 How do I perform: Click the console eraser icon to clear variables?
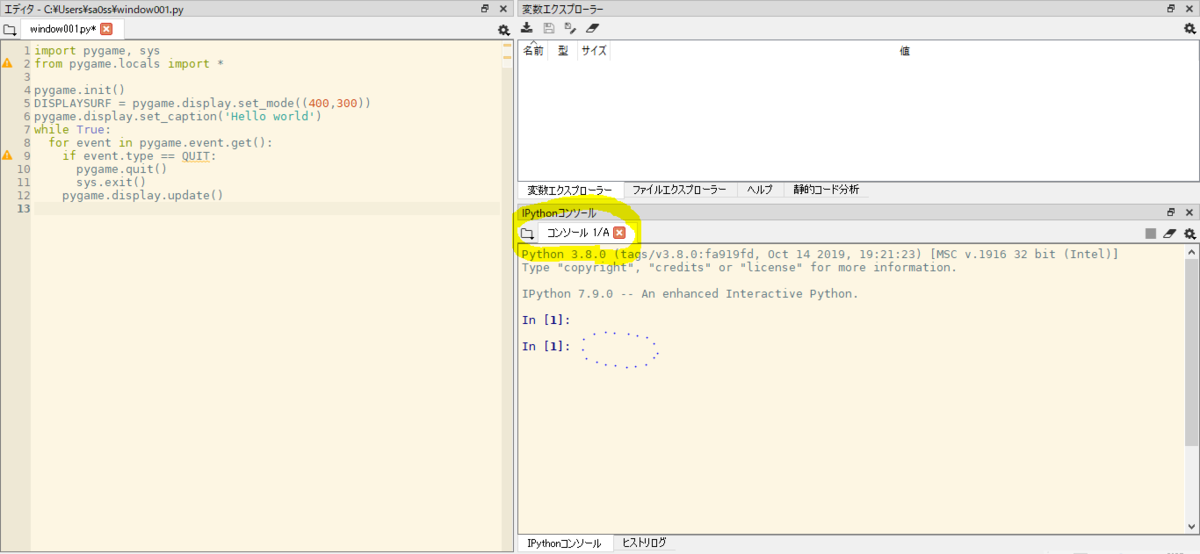click(1170, 233)
